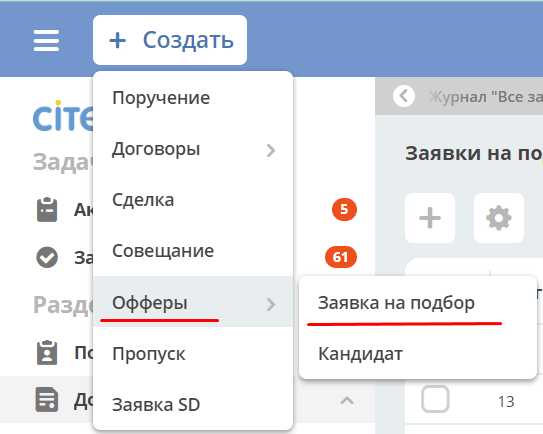Screen dimensions: 543x434
Task: Click the orange badge showing 61
Action: click(x=341, y=257)
